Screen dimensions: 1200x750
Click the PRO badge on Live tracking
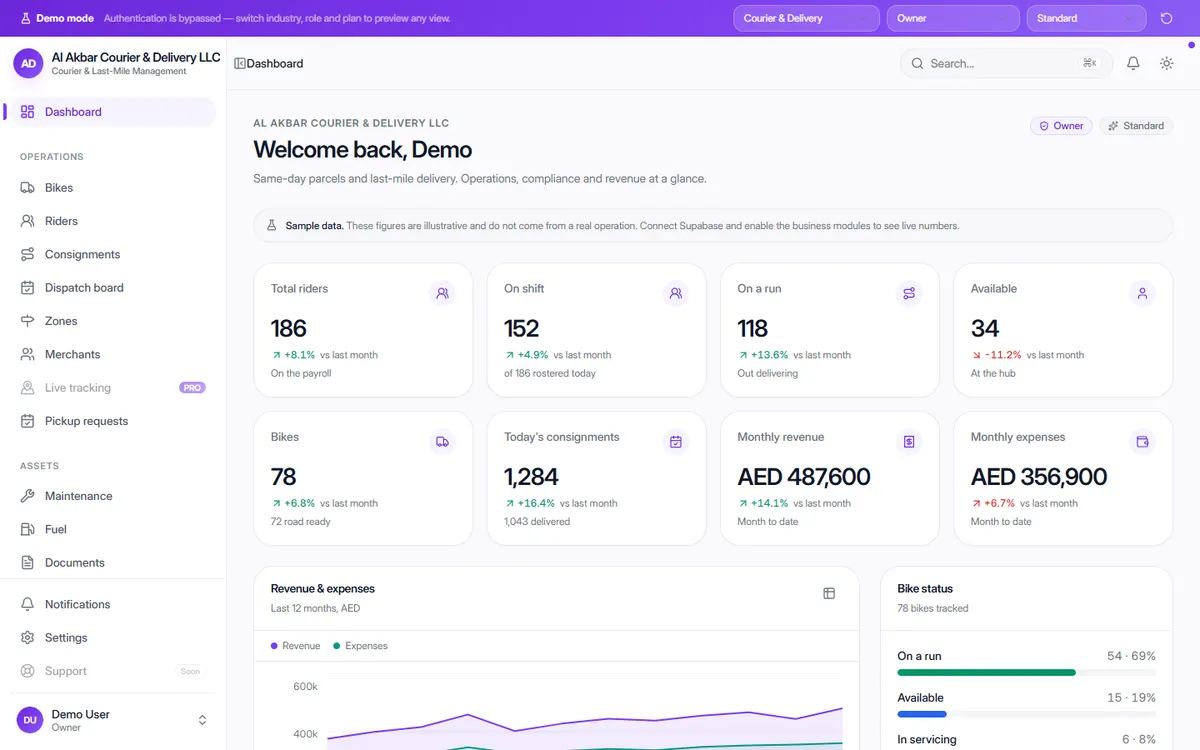pyautogui.click(x=192, y=388)
